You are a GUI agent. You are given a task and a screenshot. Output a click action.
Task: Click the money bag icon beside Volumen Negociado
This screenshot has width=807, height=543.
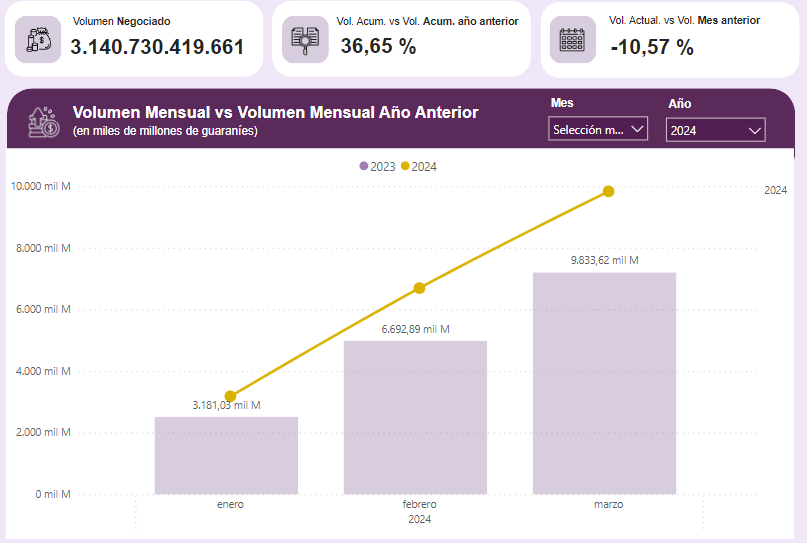(38, 39)
